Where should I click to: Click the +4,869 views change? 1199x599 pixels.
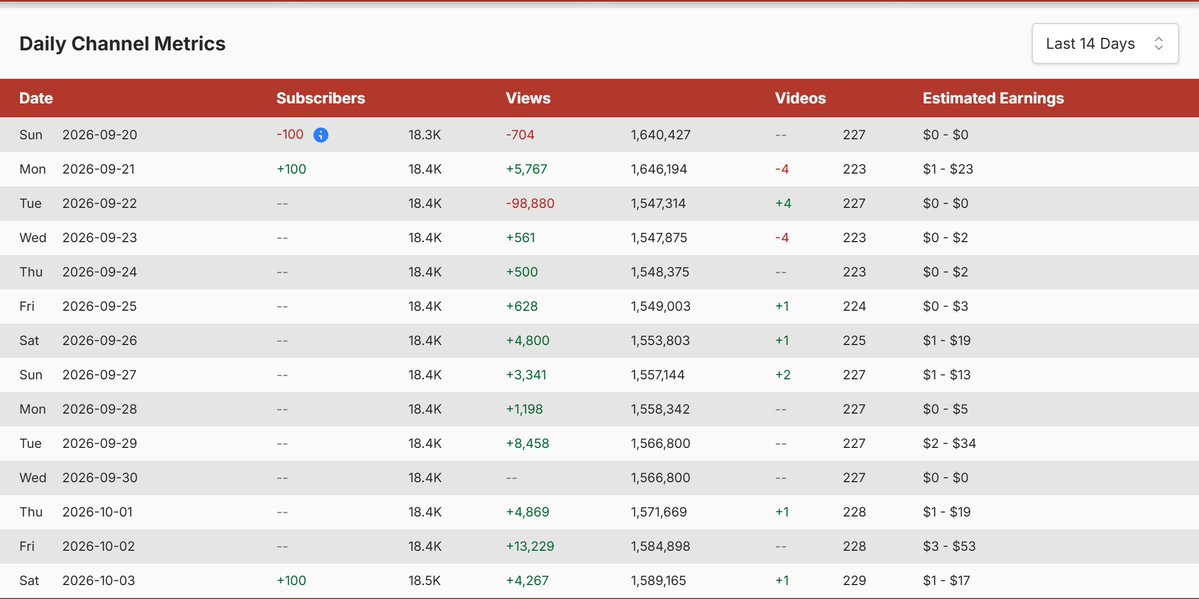tap(527, 512)
